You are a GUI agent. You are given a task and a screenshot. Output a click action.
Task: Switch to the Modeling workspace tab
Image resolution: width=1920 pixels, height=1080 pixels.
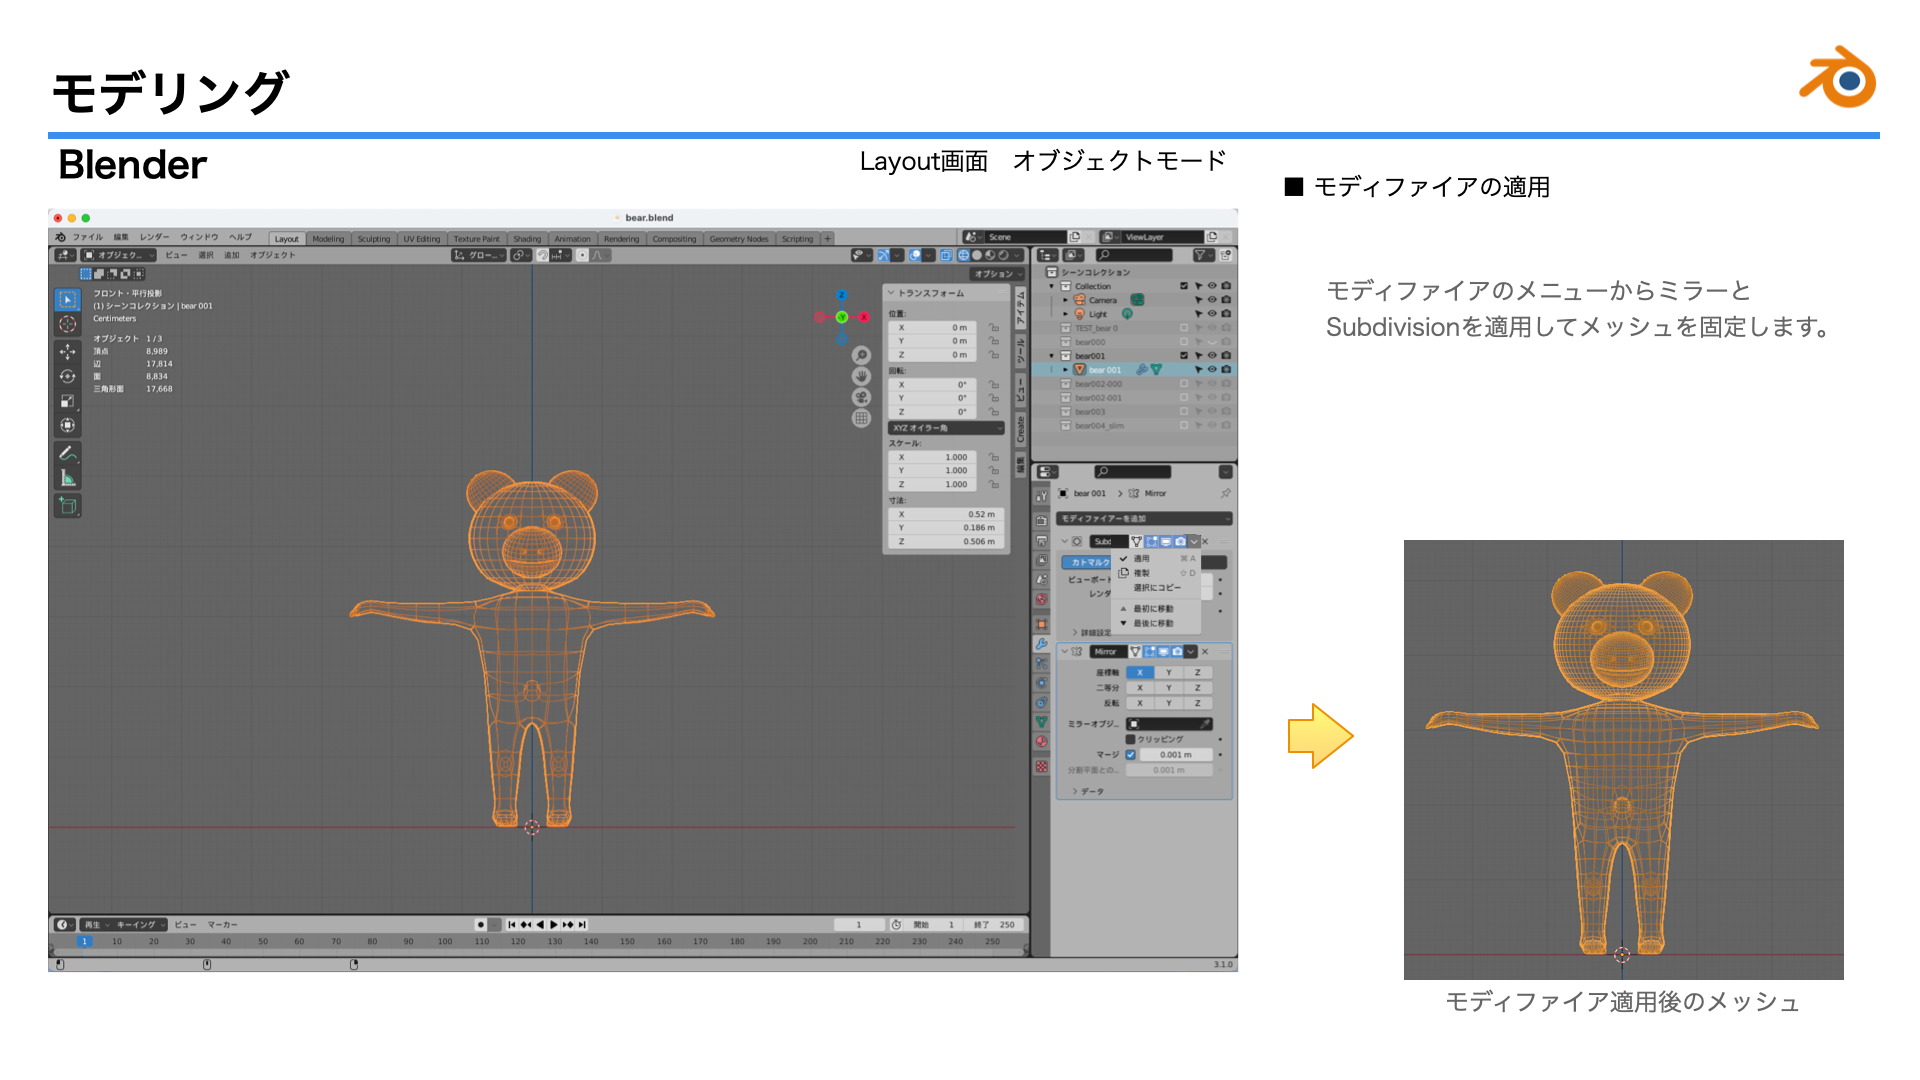(328, 239)
